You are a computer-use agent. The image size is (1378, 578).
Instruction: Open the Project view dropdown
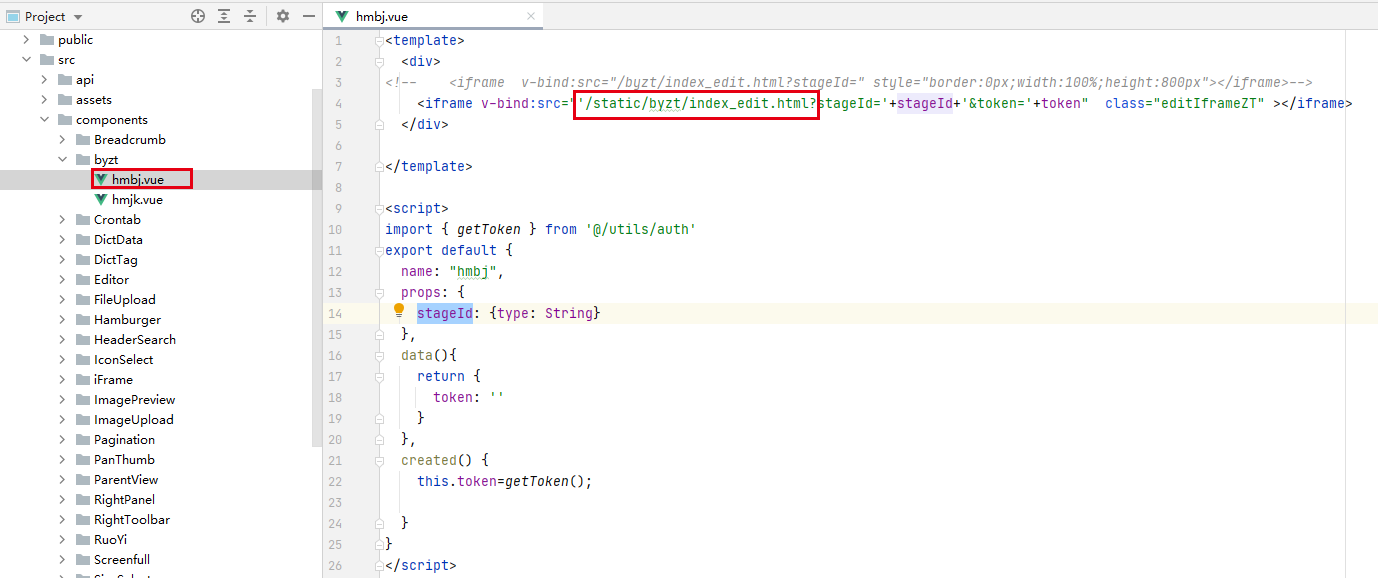78,17
